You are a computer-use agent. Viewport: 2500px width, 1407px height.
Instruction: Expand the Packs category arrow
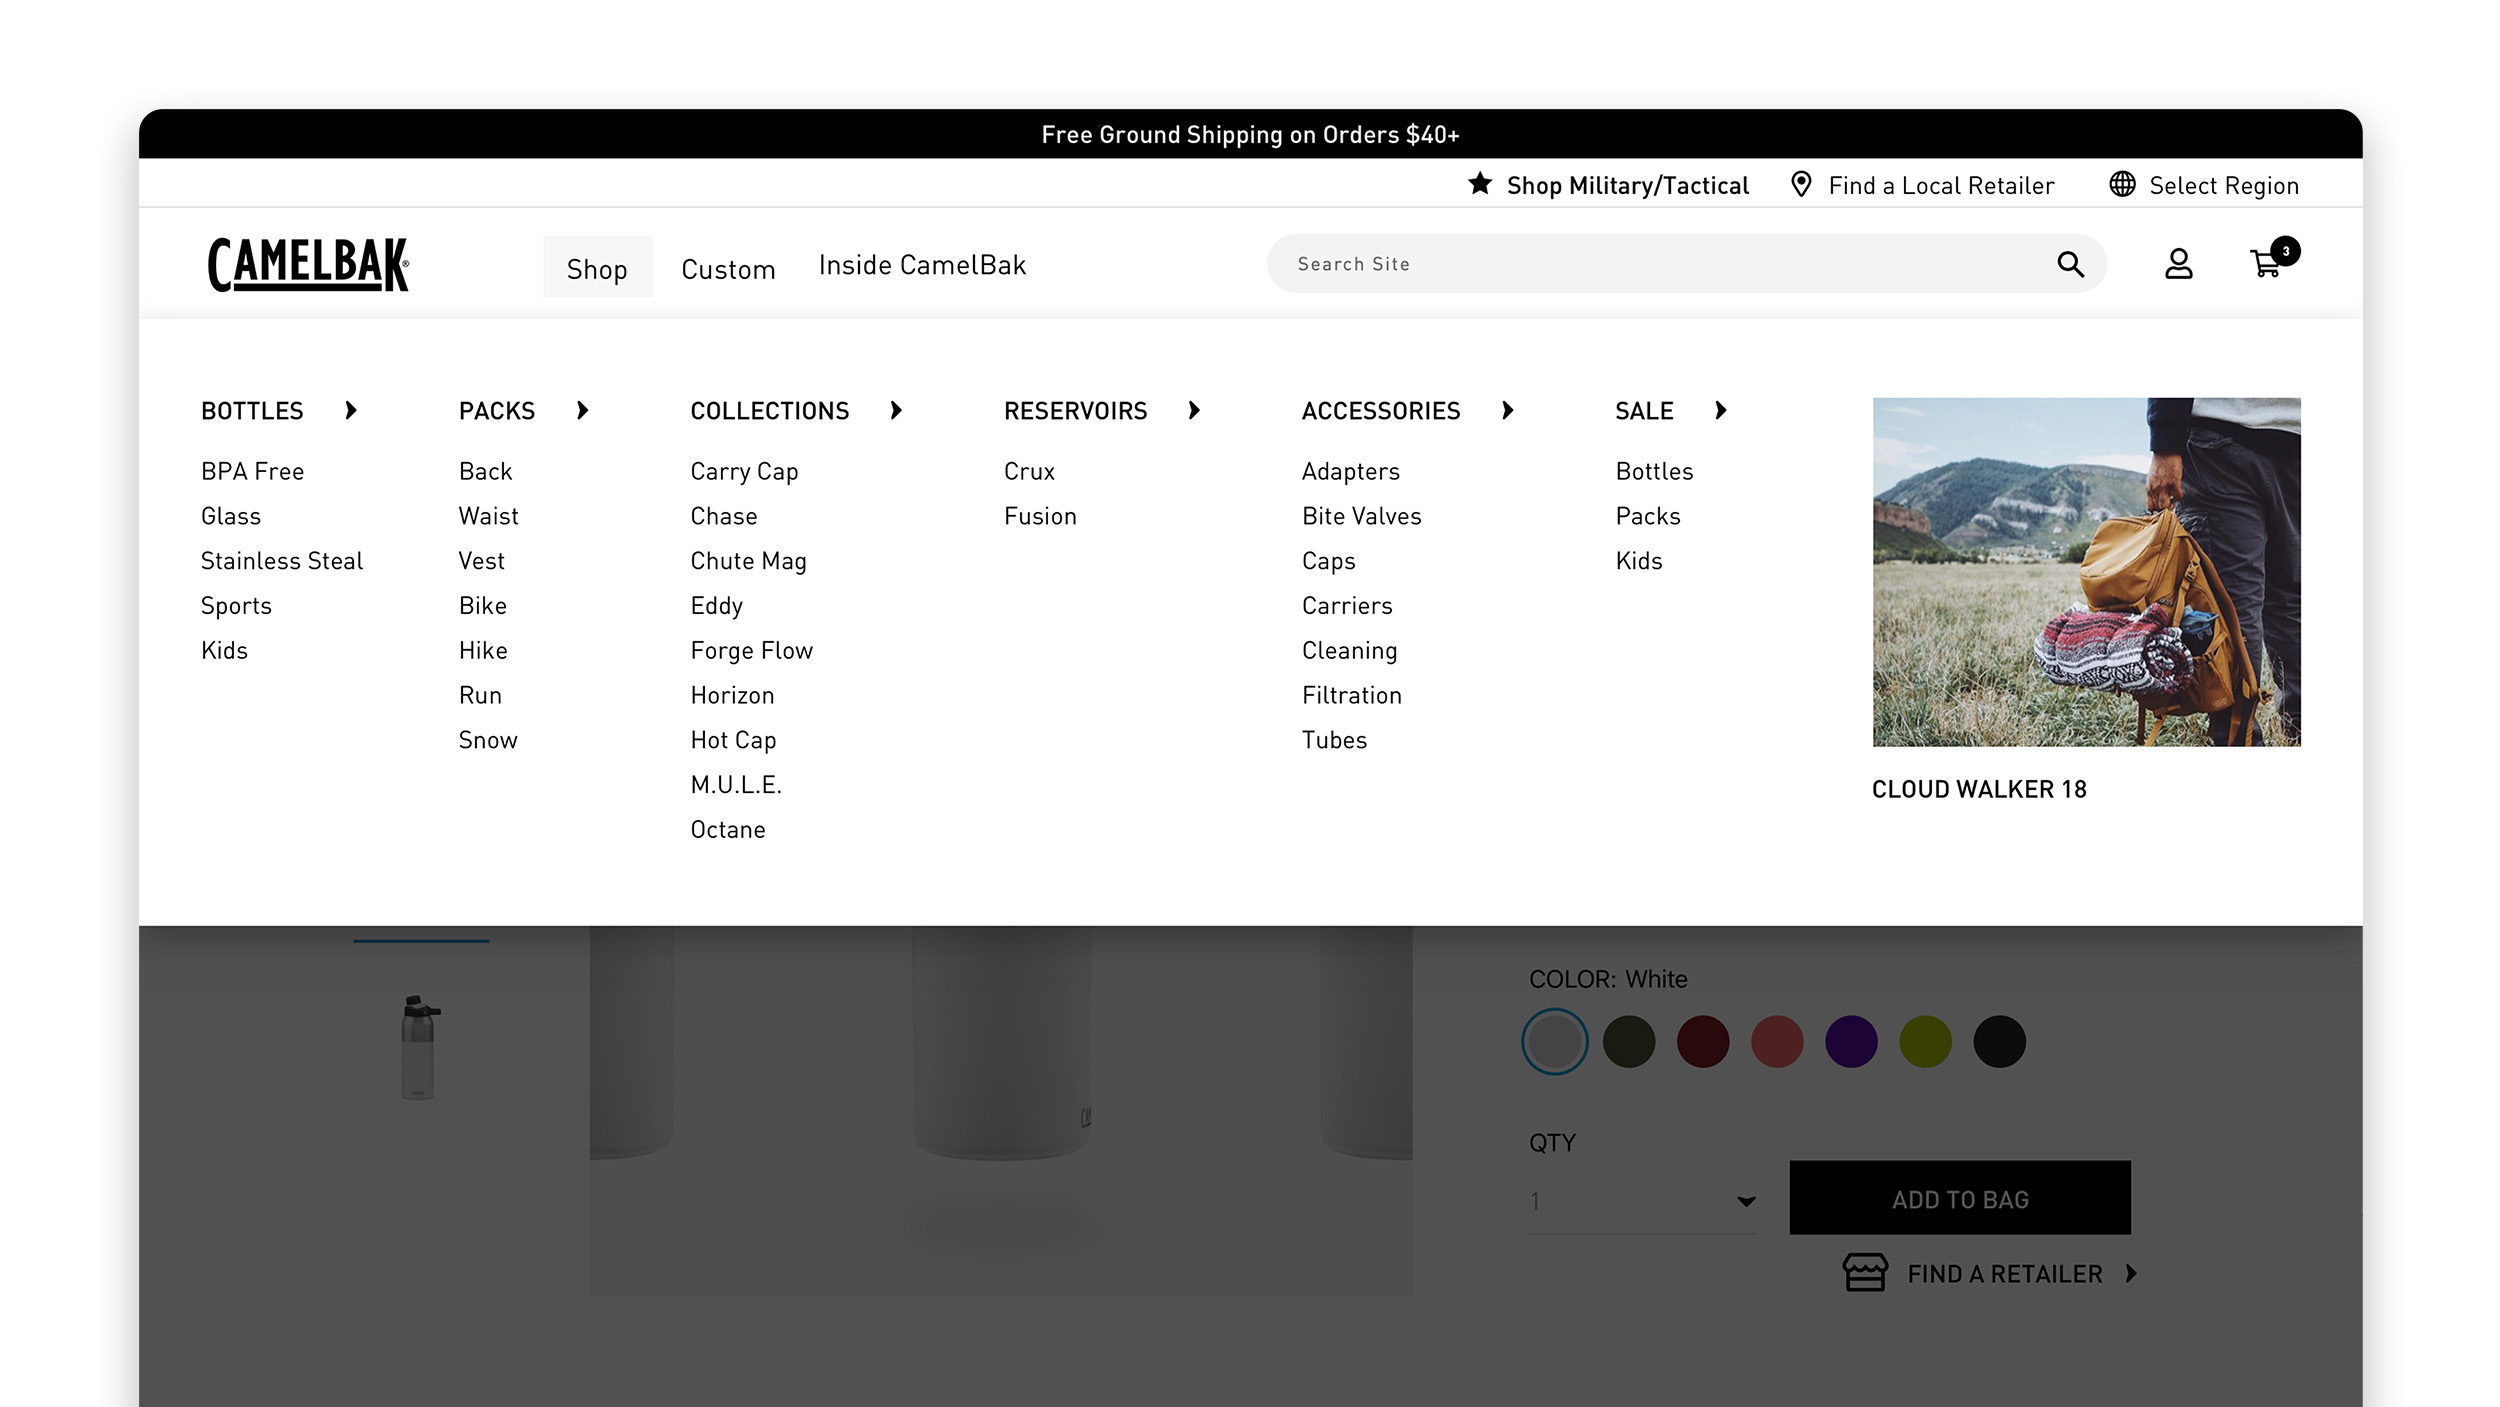583,410
